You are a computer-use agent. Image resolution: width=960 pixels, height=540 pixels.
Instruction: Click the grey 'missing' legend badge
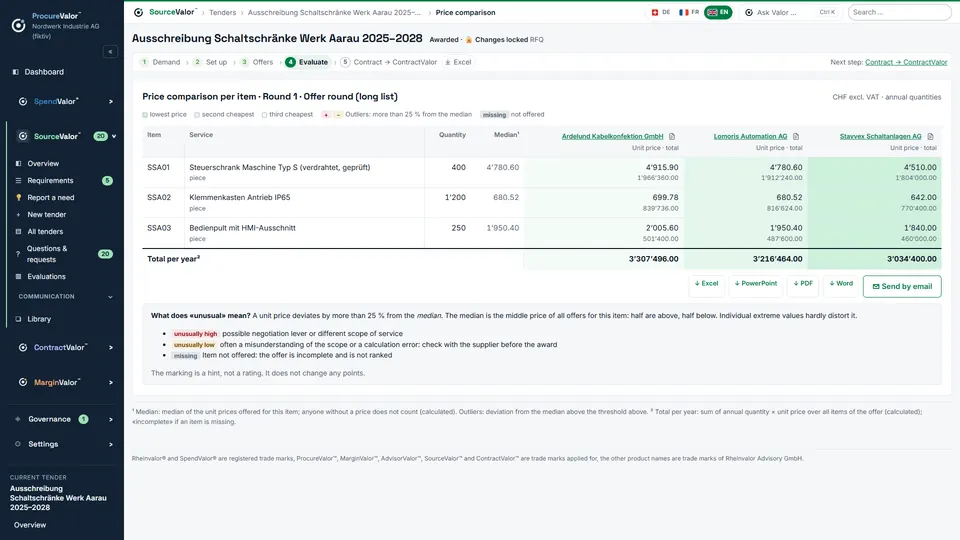pos(494,115)
